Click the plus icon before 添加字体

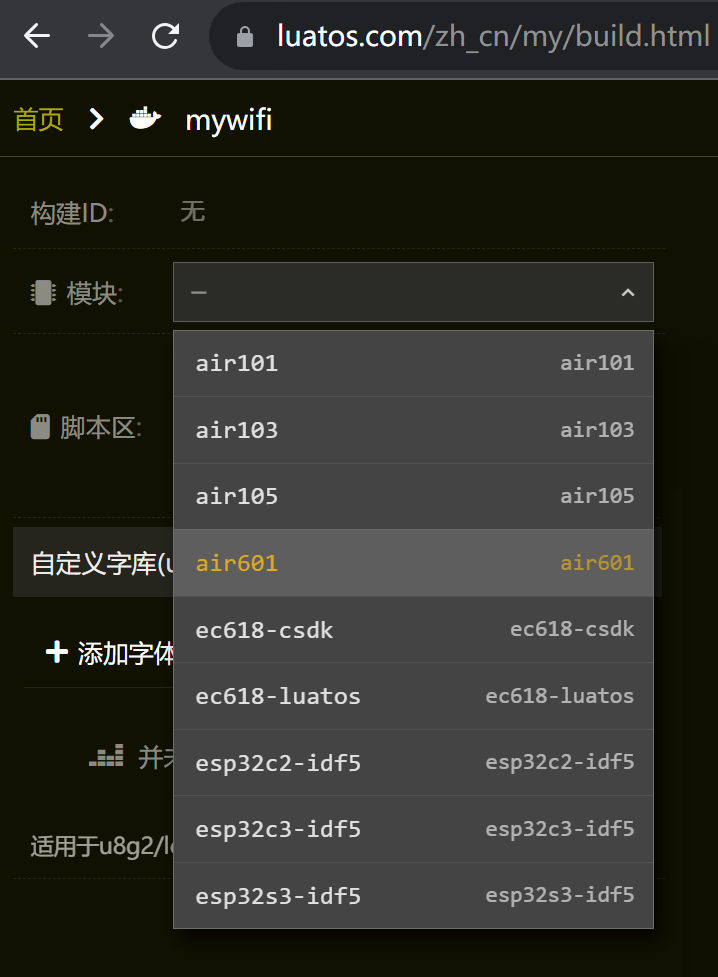pos(55,652)
